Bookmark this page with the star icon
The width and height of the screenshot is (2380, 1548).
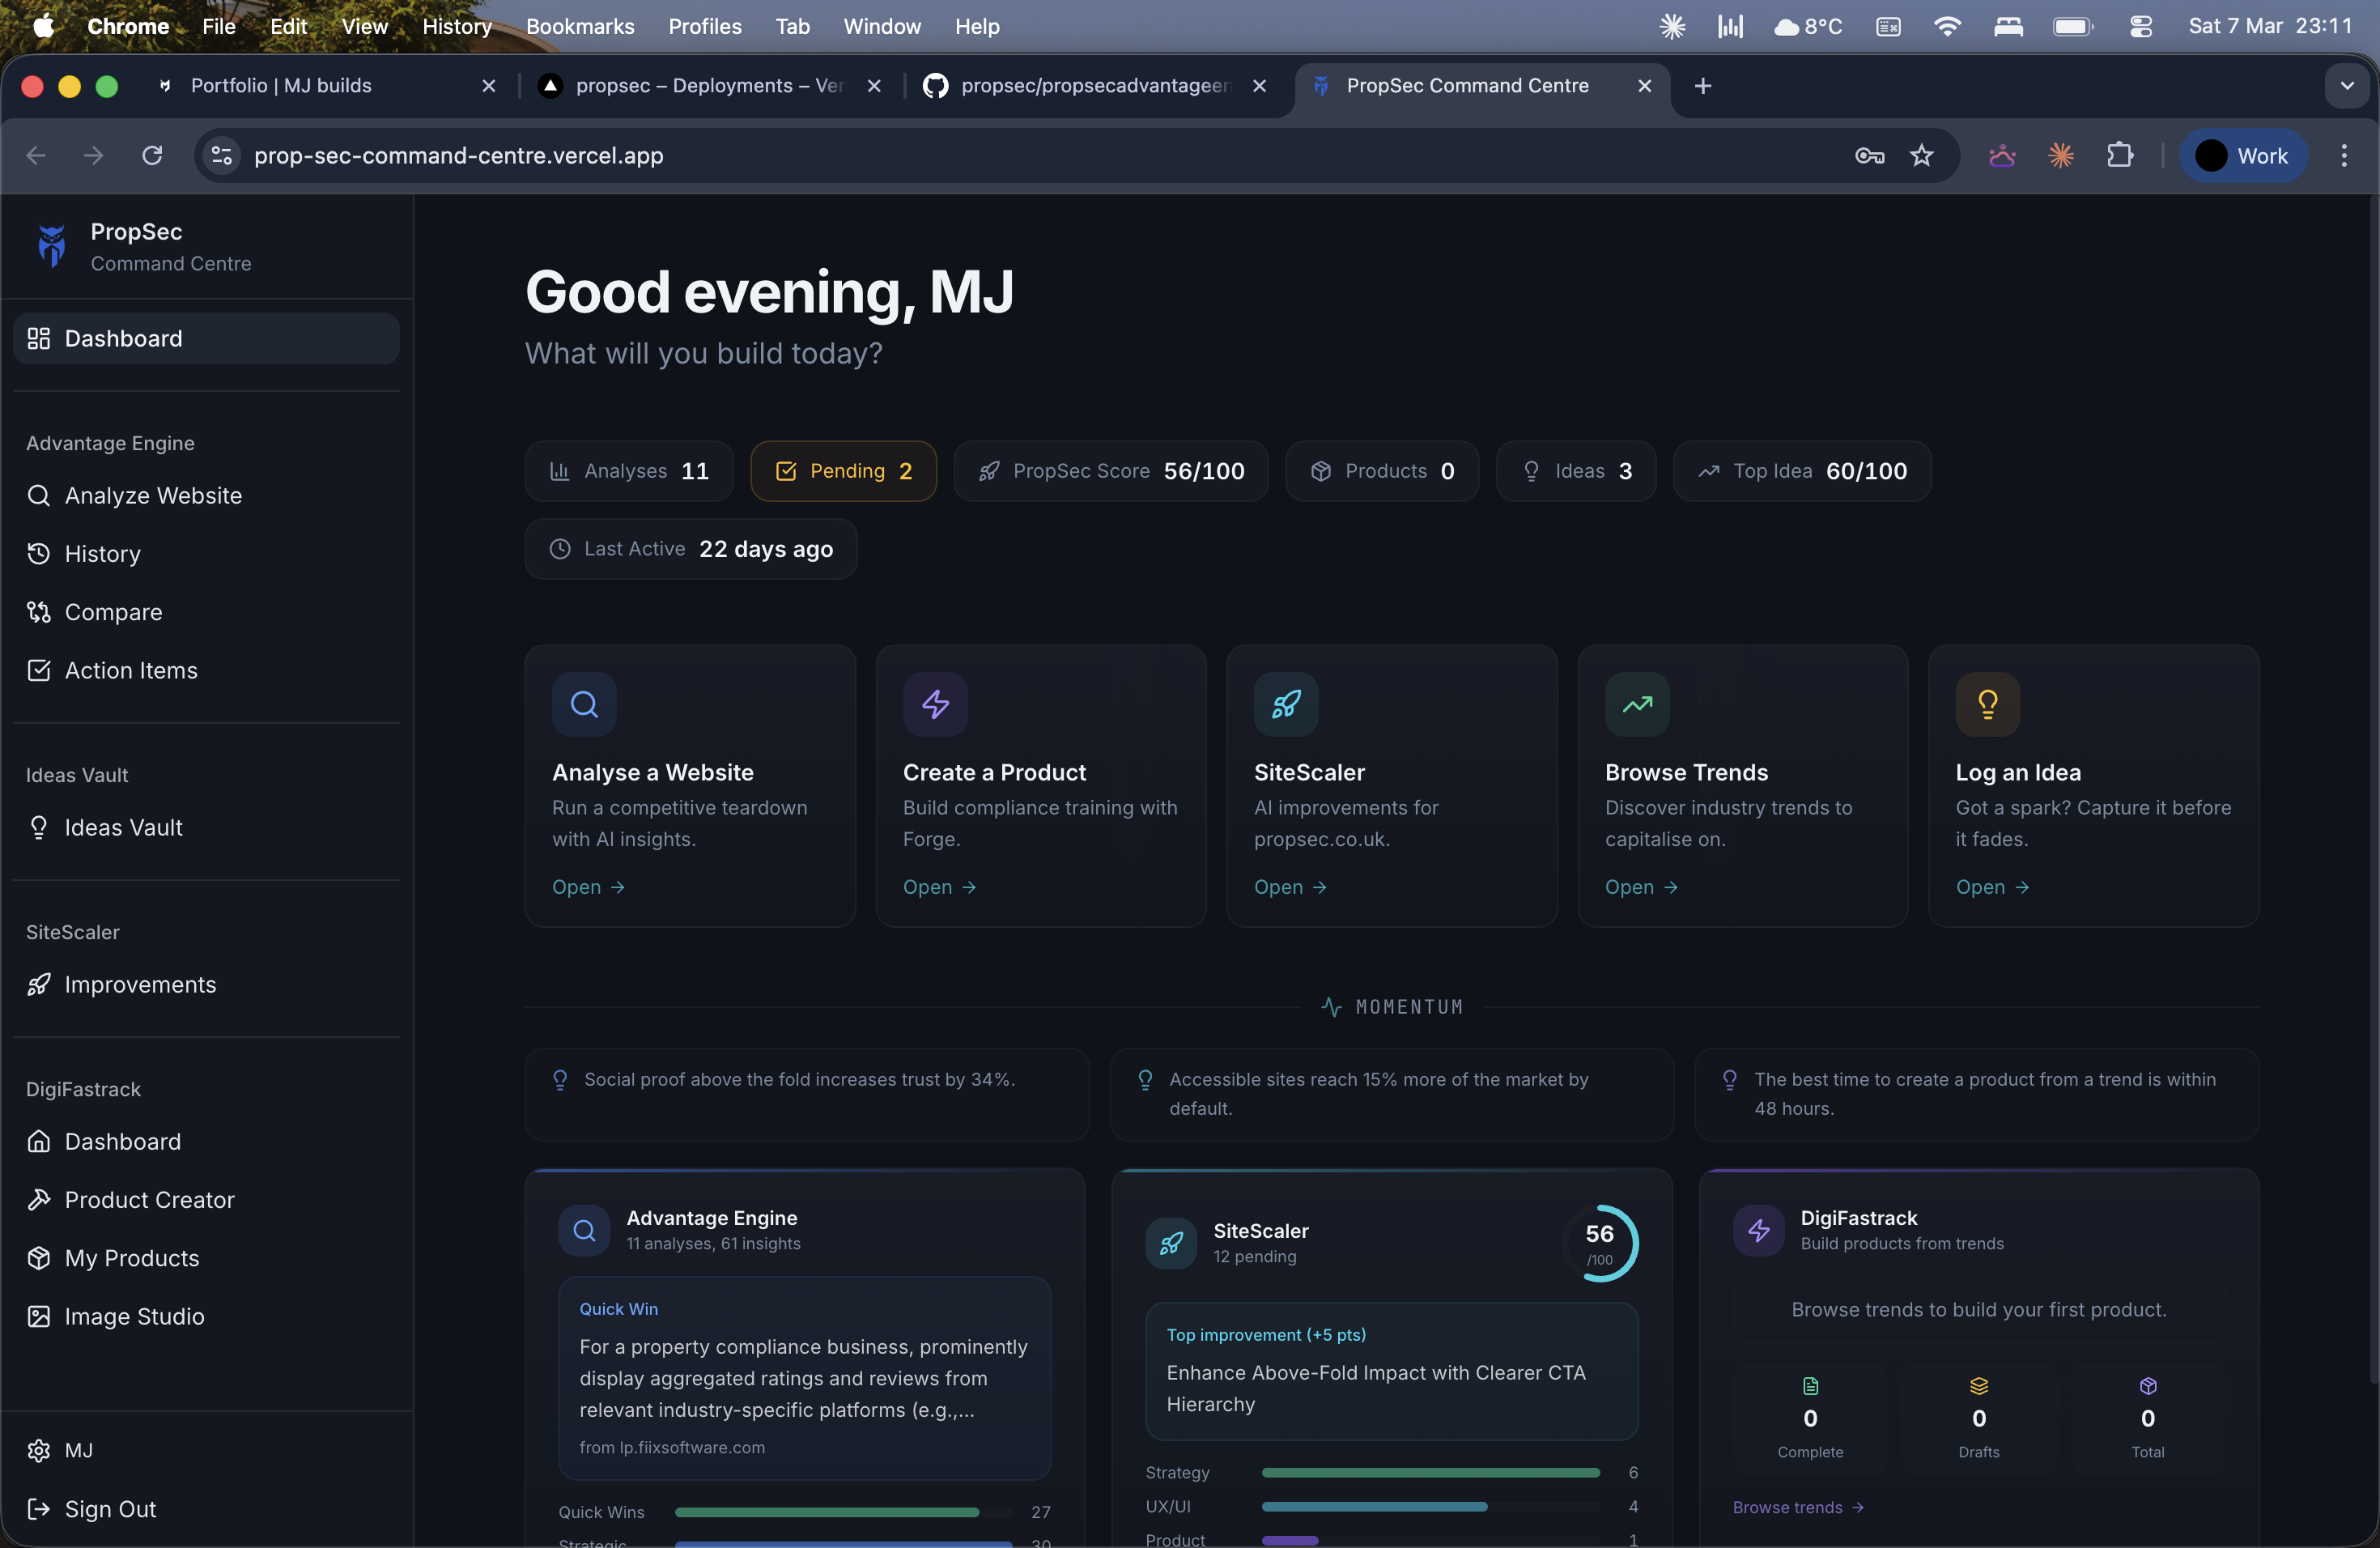click(x=1921, y=155)
